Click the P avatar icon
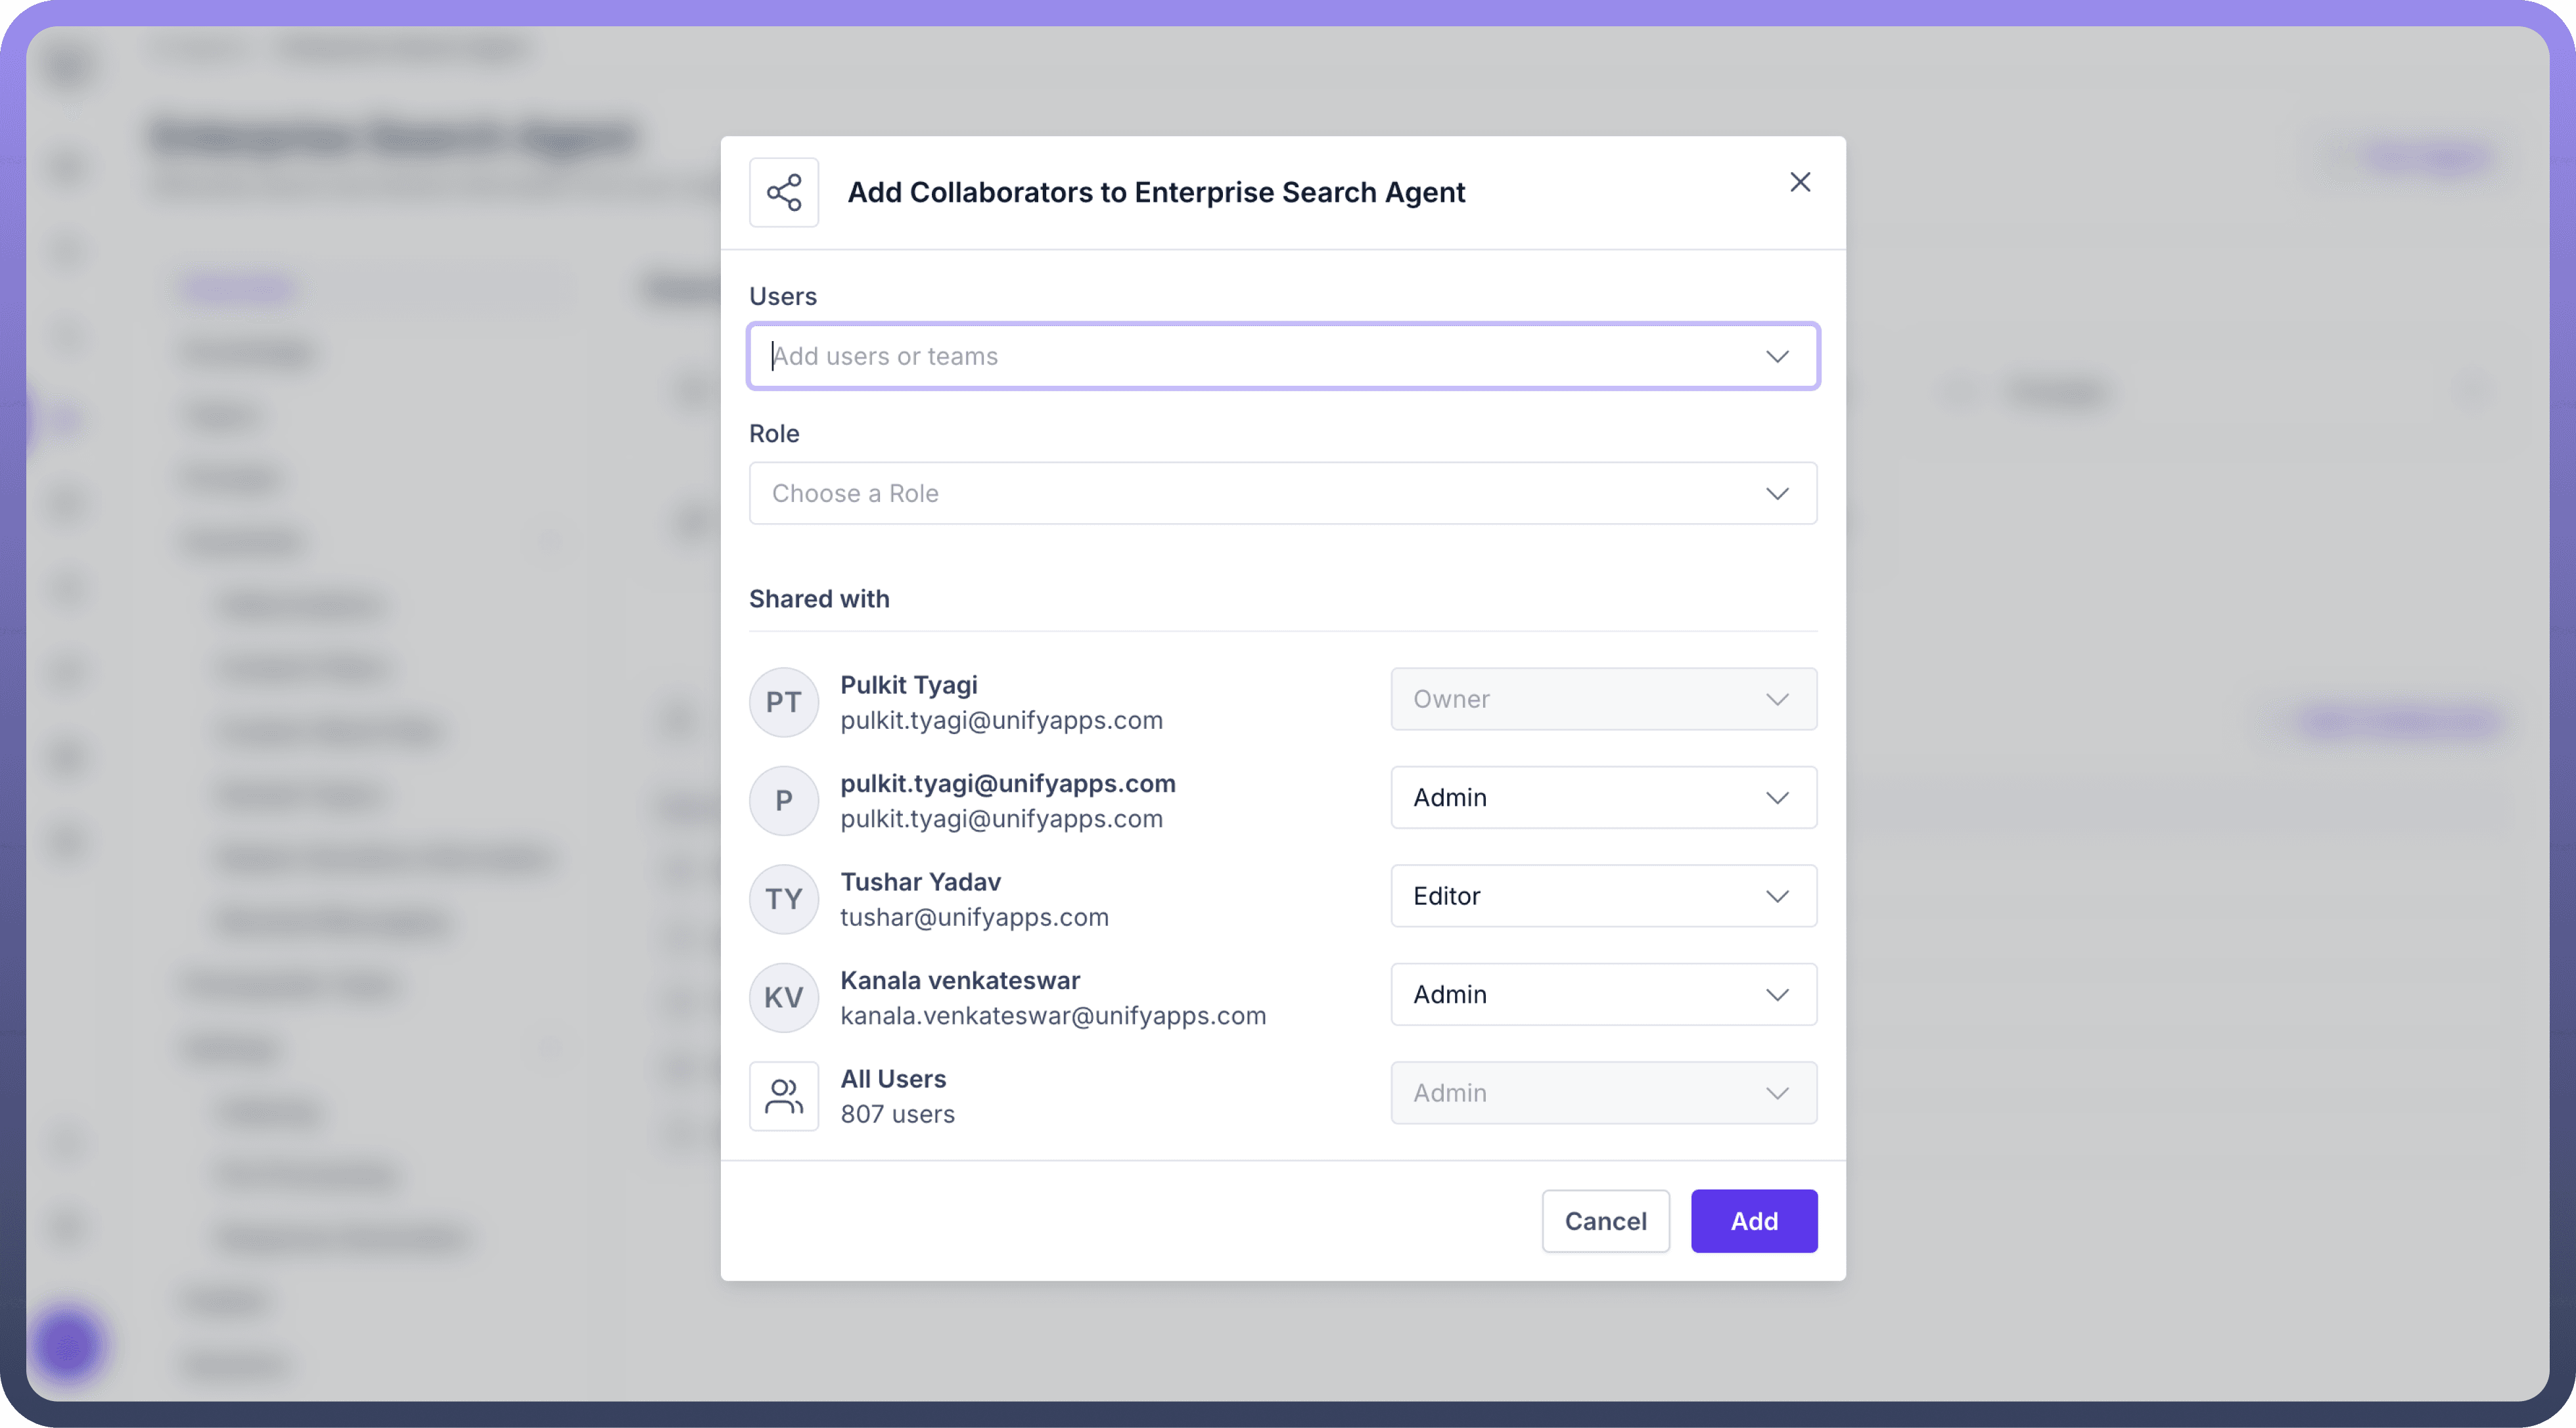2576x1428 pixels. (x=783, y=800)
